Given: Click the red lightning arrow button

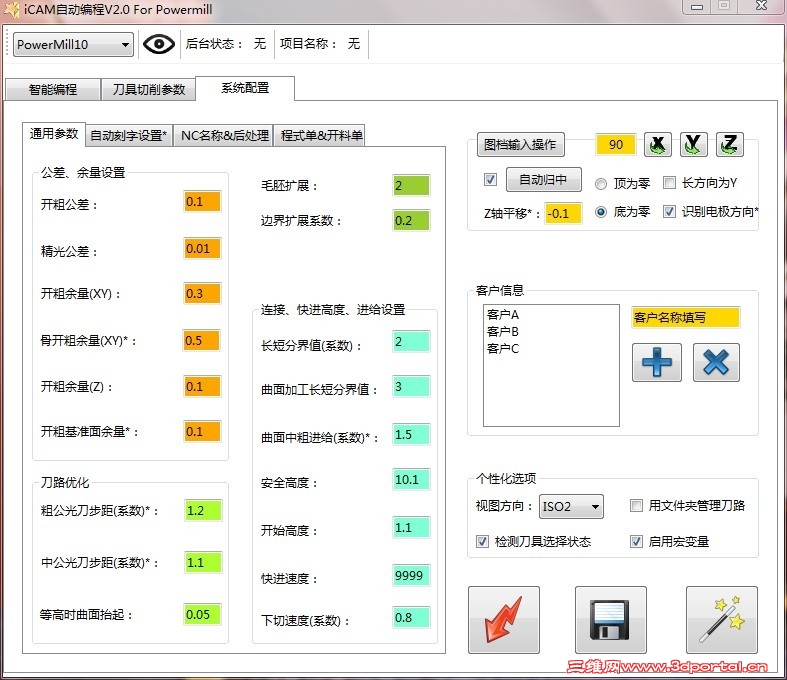Looking at the screenshot, I should click(x=503, y=620).
